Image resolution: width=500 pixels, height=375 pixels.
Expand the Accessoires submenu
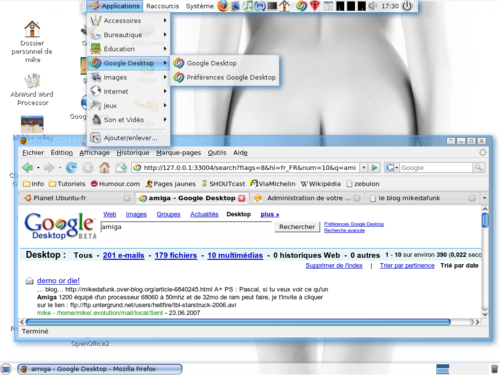(129, 21)
